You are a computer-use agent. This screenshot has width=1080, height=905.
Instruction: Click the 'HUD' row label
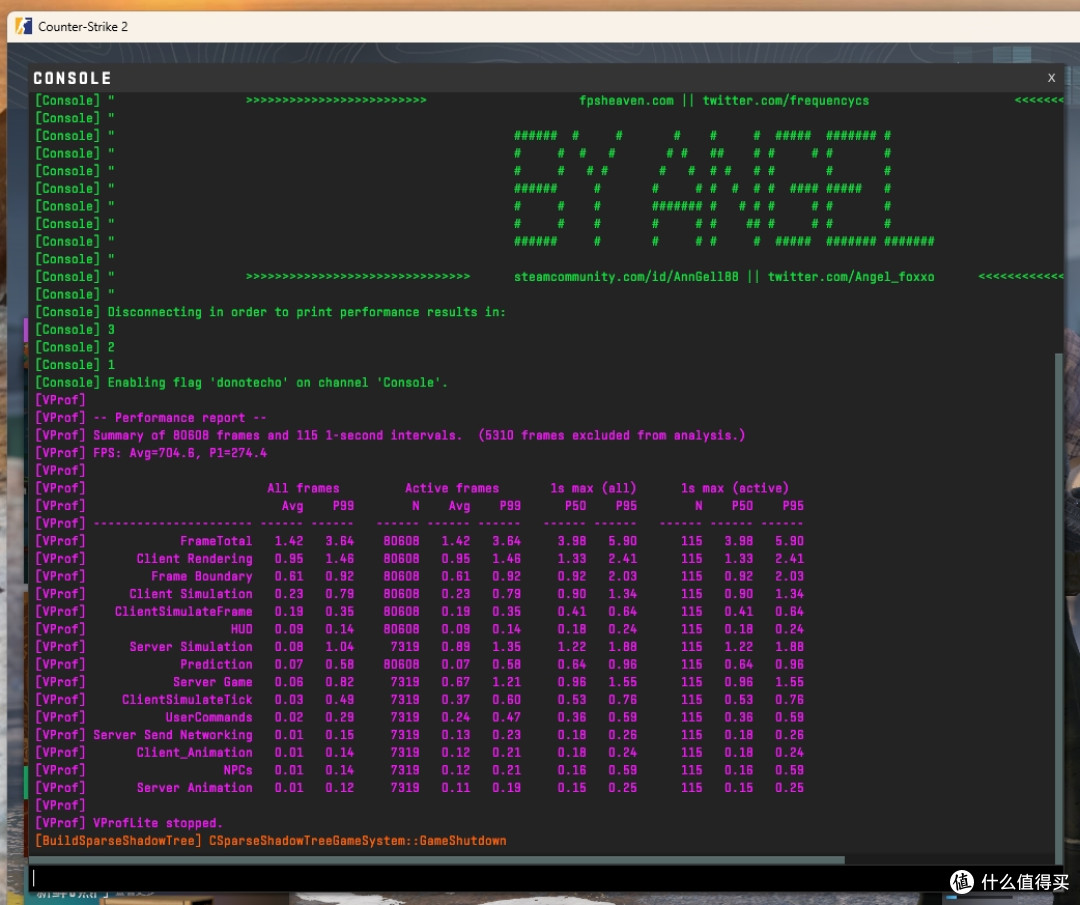[242, 630]
